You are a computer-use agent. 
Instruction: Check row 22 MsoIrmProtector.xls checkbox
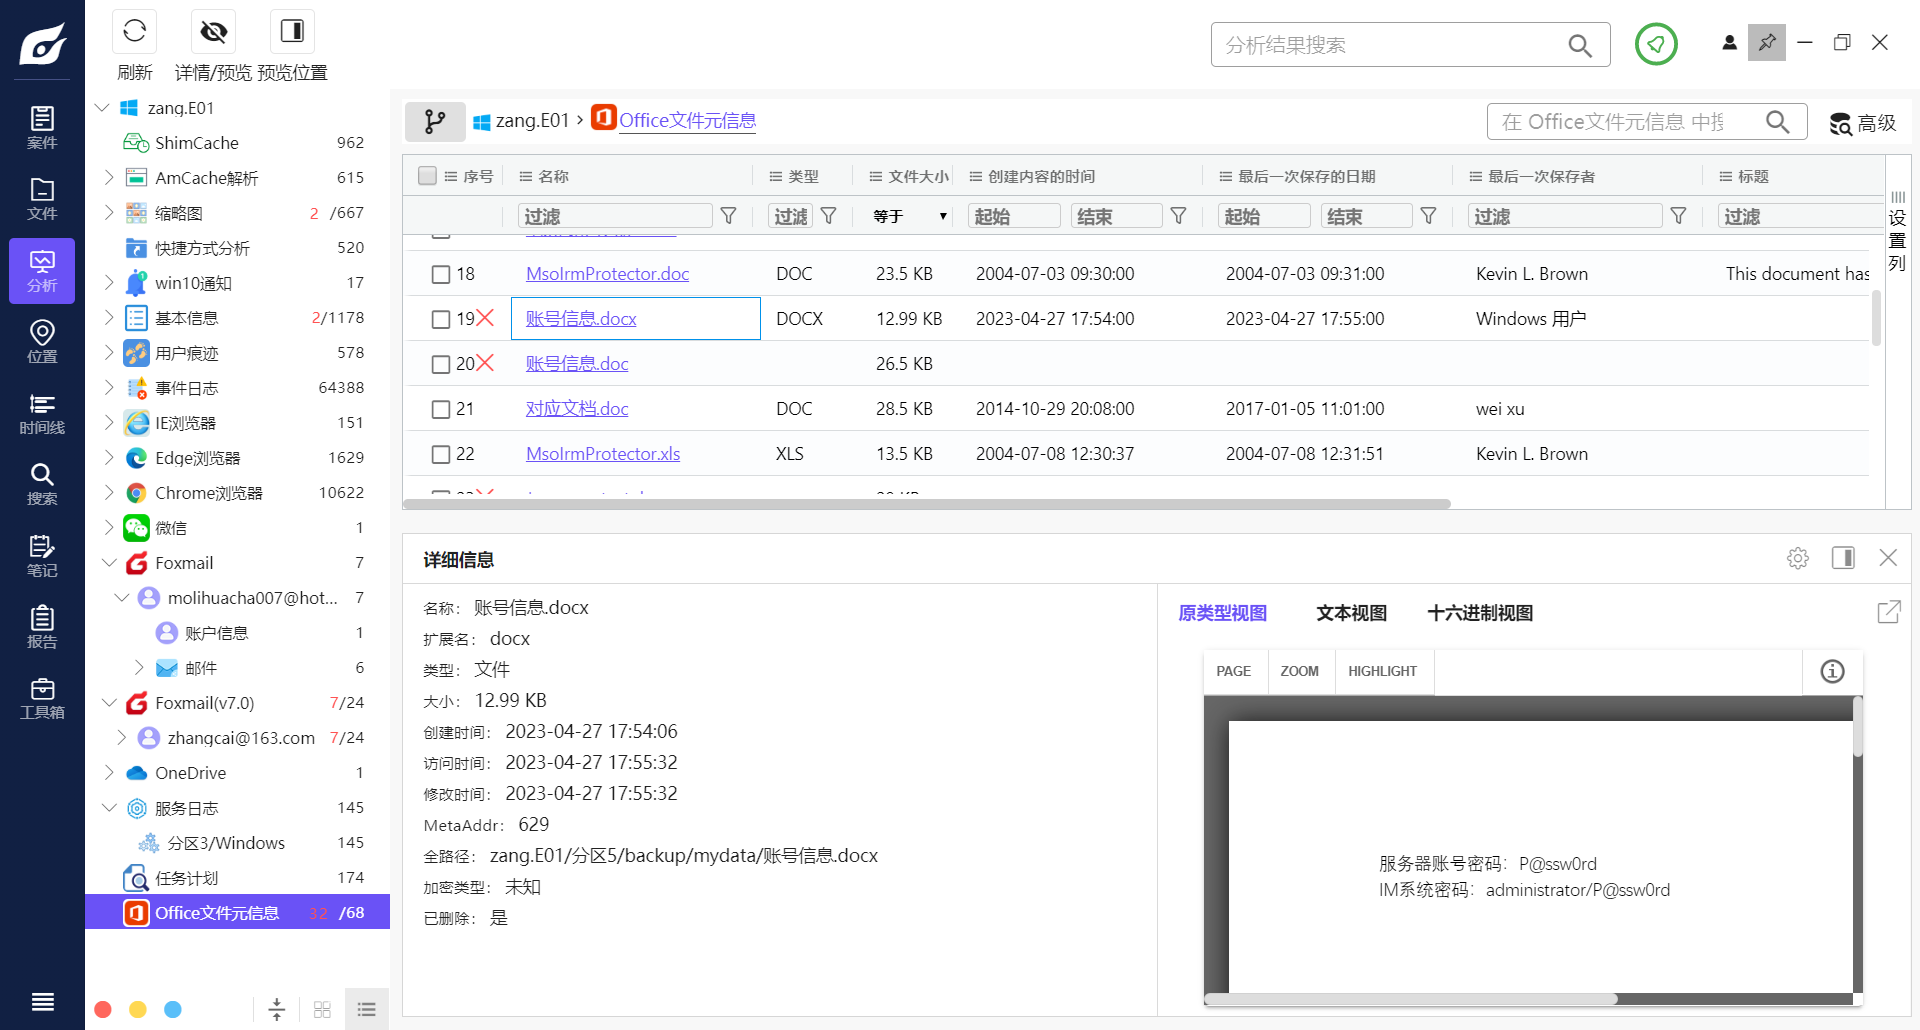pos(440,454)
